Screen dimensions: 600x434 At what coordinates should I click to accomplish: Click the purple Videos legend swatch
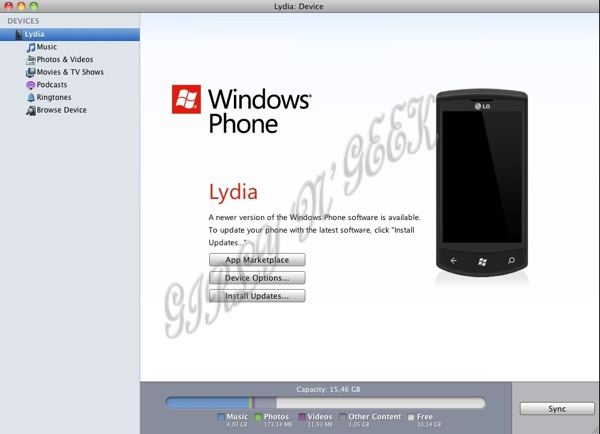pyautogui.click(x=302, y=417)
